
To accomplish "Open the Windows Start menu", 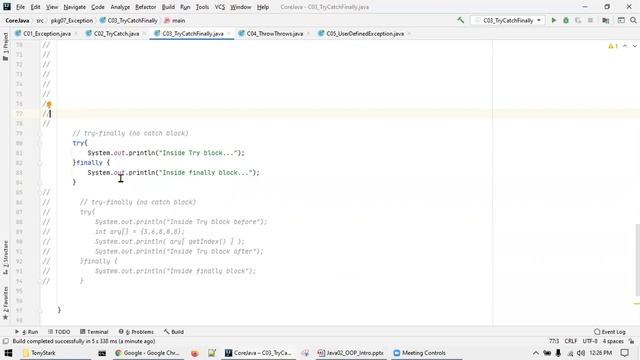I will click(x=8, y=353).
